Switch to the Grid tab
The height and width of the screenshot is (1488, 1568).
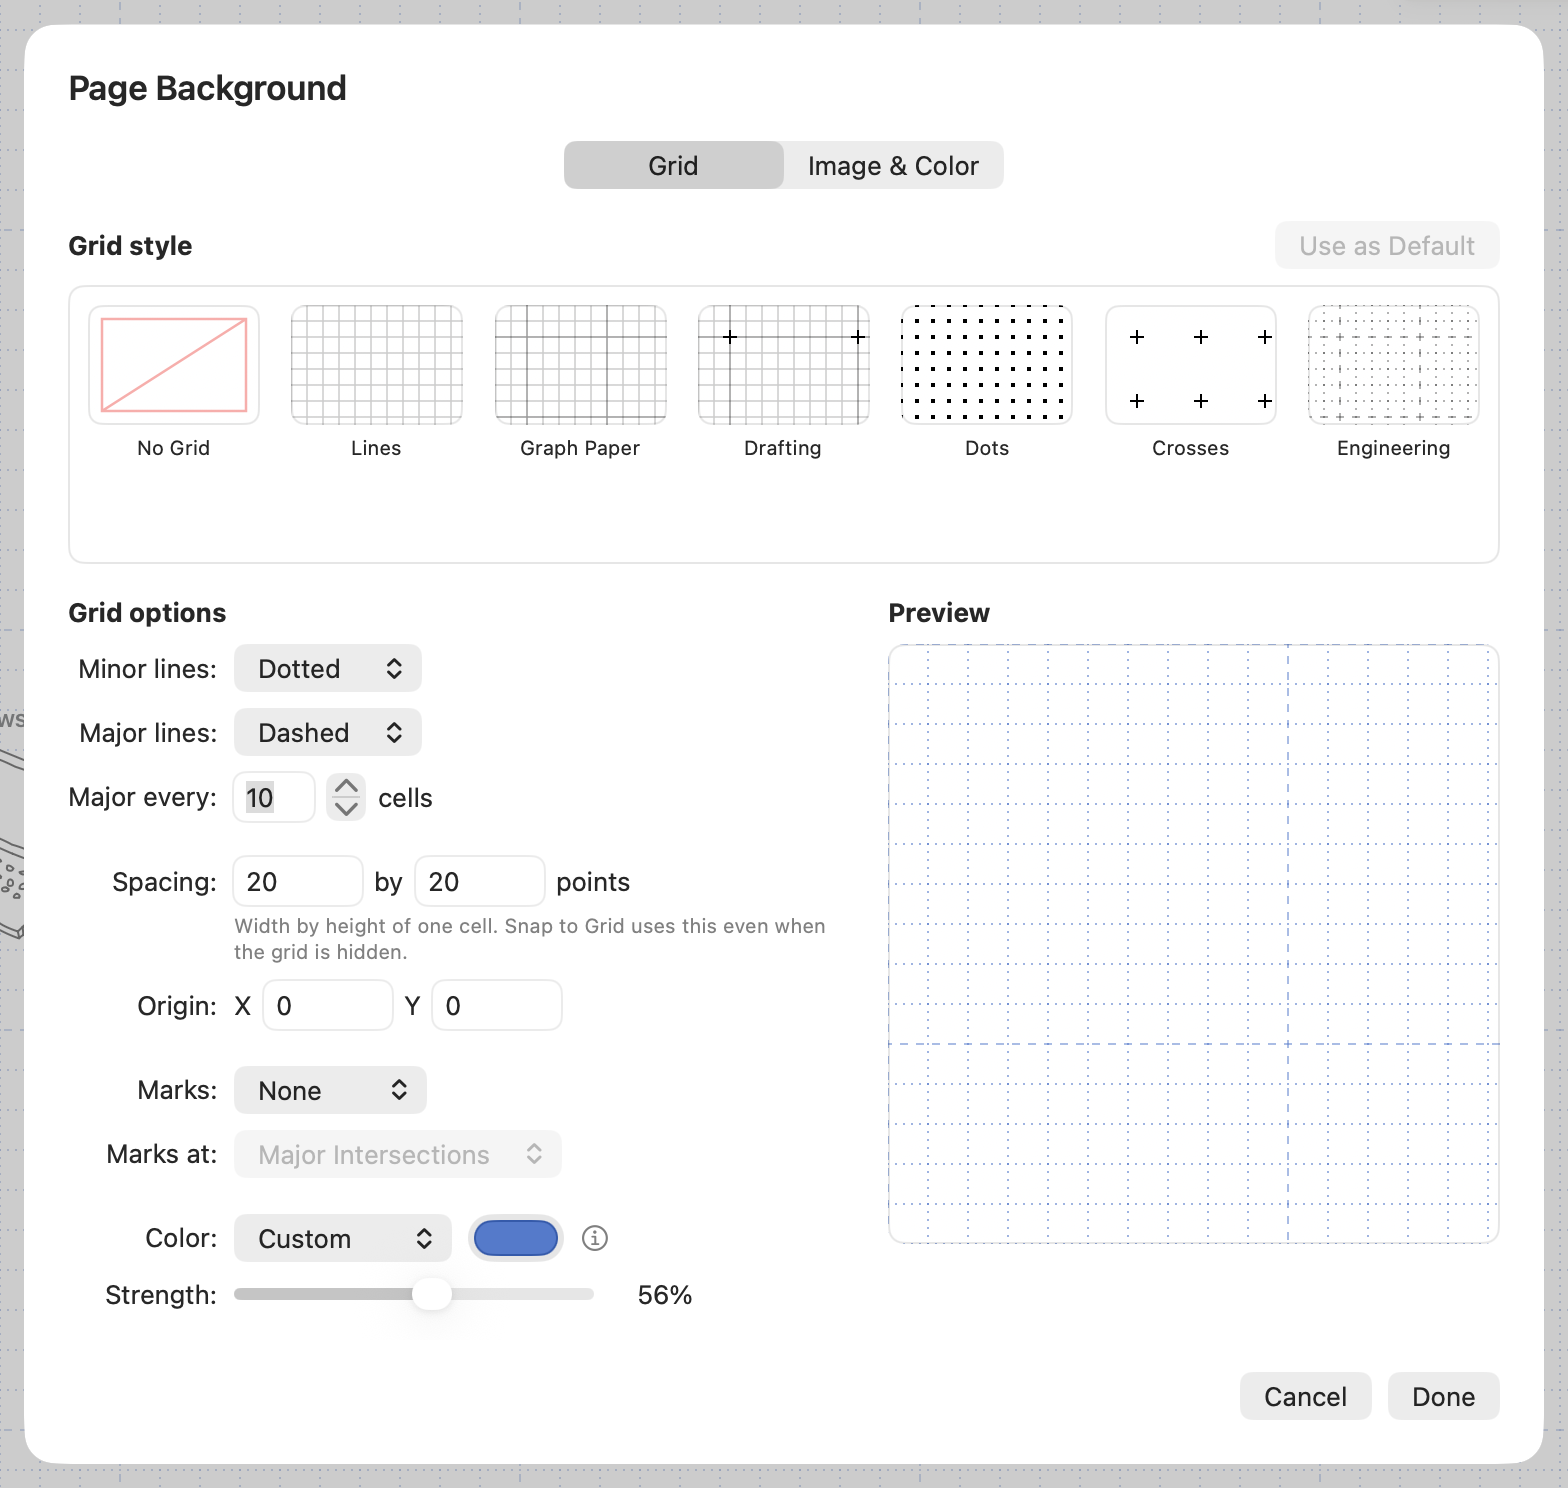(x=673, y=165)
